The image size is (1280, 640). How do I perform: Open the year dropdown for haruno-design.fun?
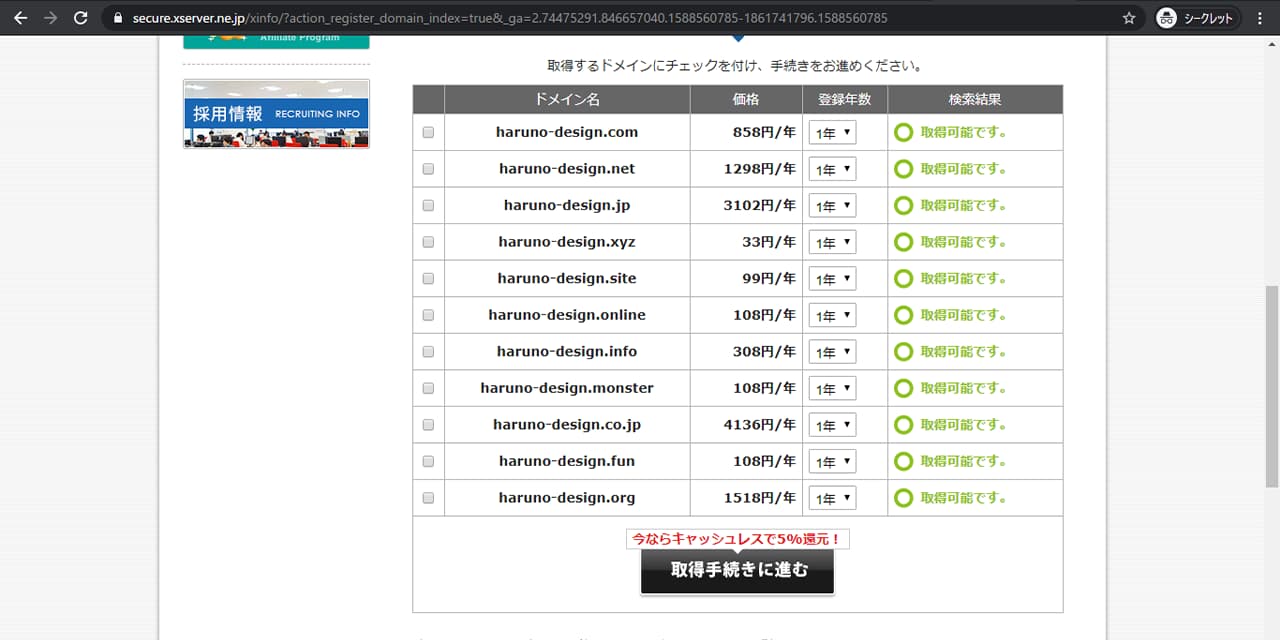coord(832,461)
